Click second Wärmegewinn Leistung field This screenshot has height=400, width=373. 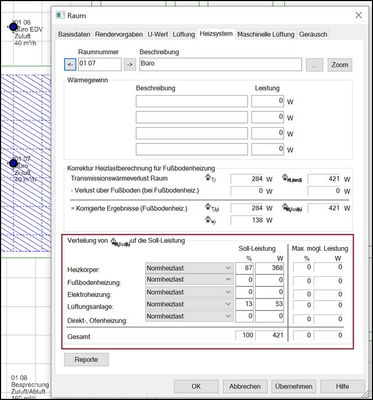point(268,117)
